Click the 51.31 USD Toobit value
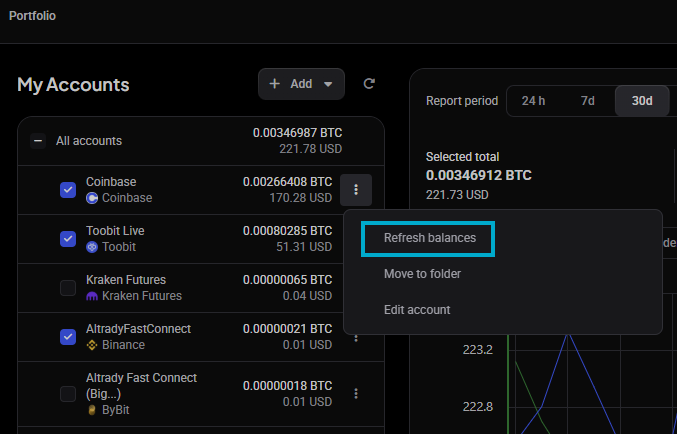Image resolution: width=677 pixels, height=434 pixels. (x=304, y=247)
